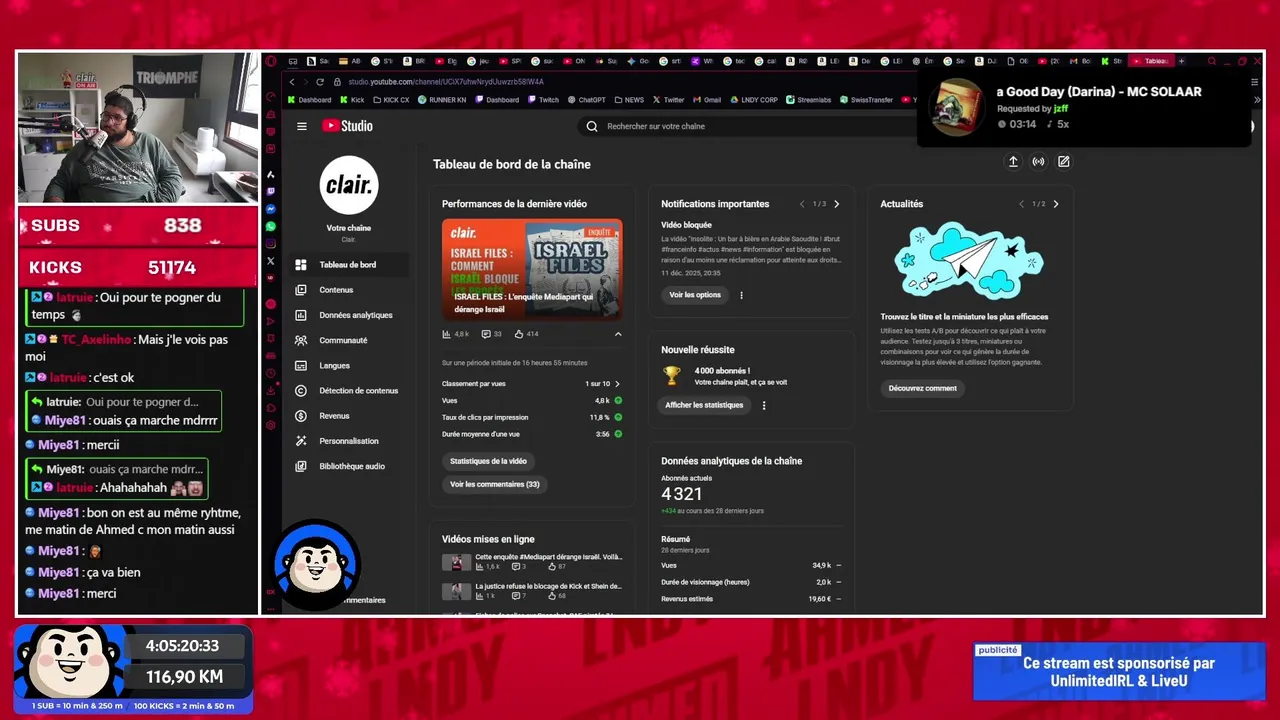
Task: Click the Afficher les statistiques button
Action: [705, 405]
